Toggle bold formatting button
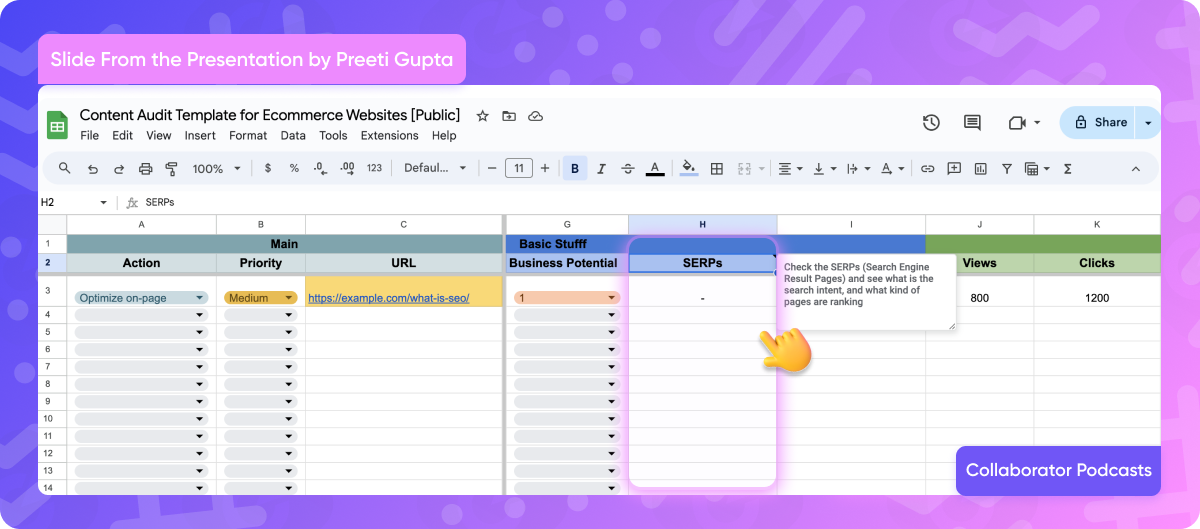This screenshot has height=529, width=1200. coord(575,169)
